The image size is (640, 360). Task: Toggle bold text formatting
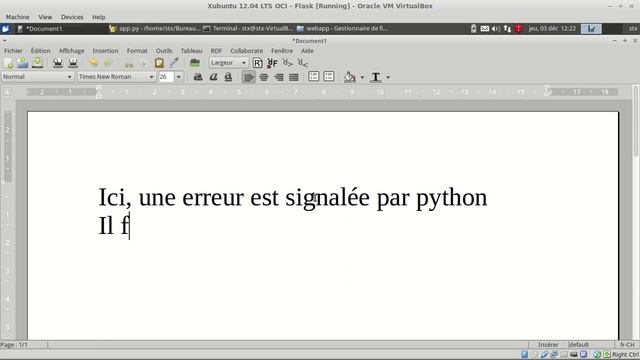coord(198,77)
